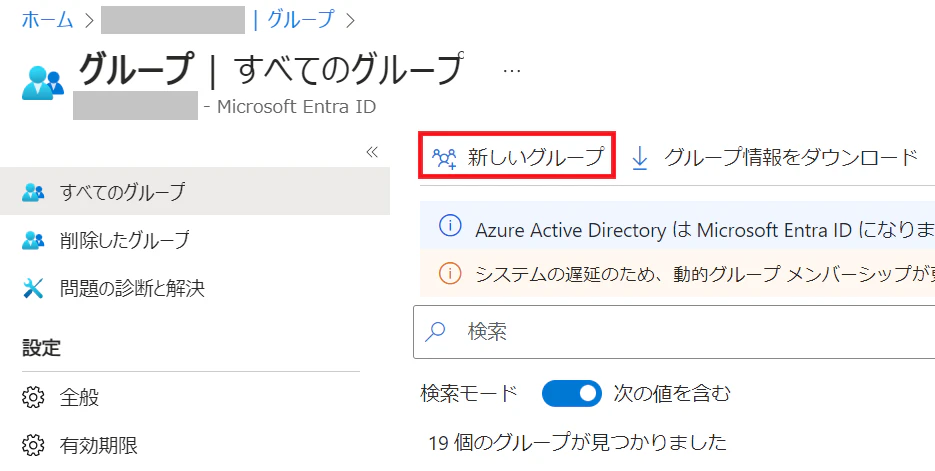Screen dimensions: 935x471
Task: Collapse the sidebar with the double chevron
Action: point(372,152)
